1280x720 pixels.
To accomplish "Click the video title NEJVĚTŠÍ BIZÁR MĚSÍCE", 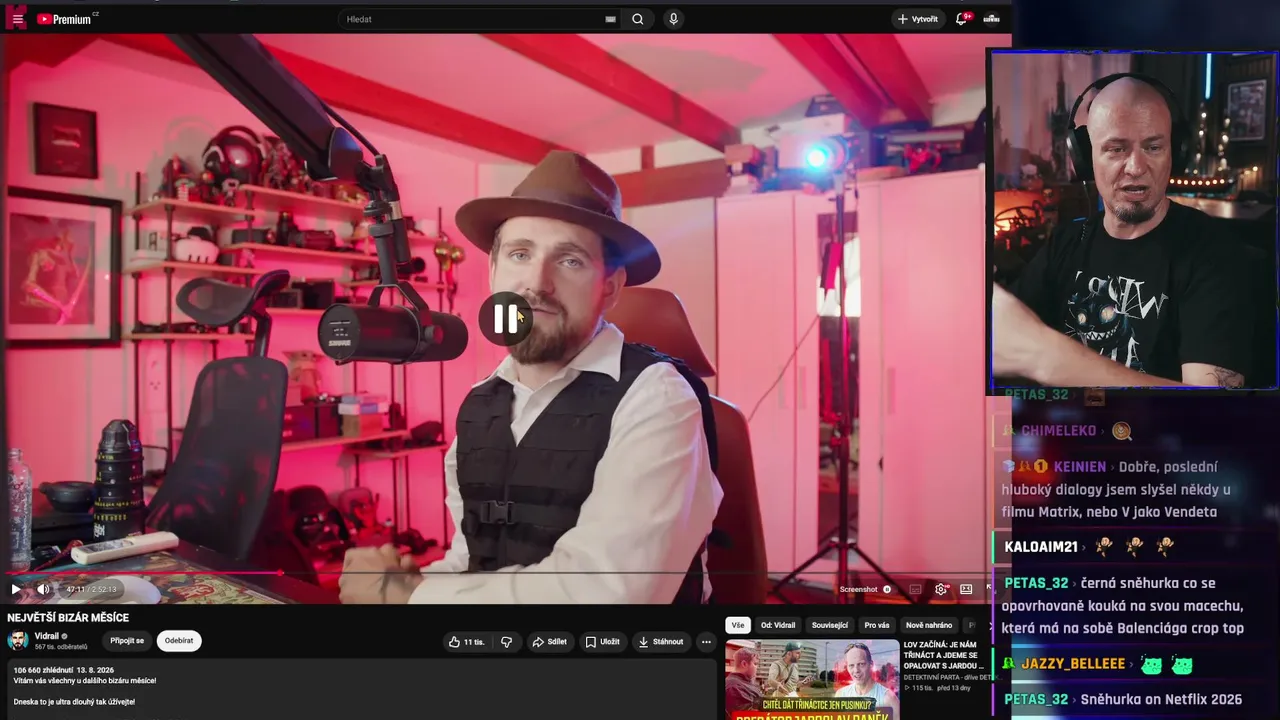I will pos(68,618).
